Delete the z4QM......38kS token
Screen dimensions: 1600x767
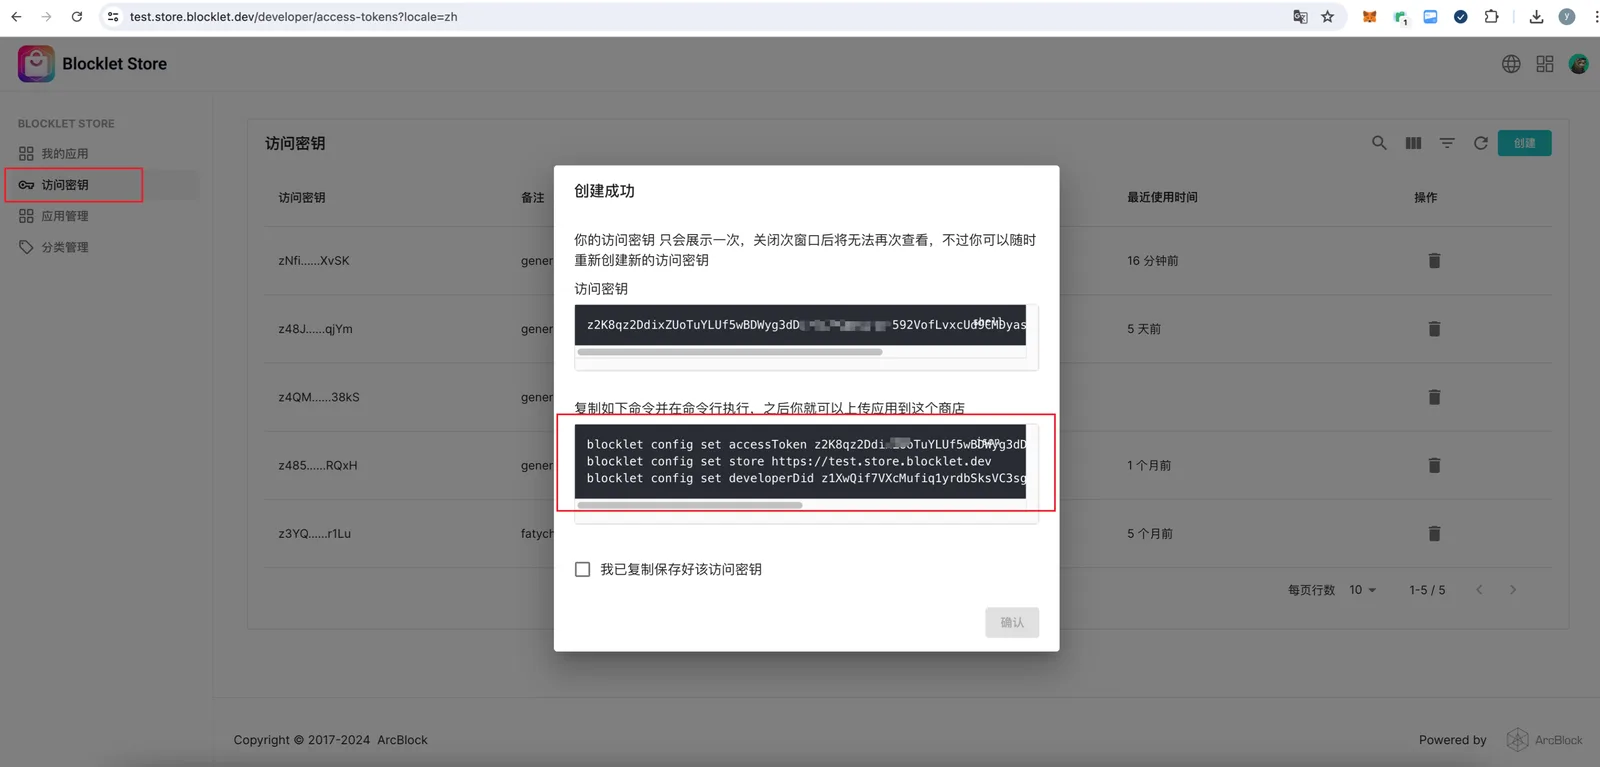(1434, 397)
